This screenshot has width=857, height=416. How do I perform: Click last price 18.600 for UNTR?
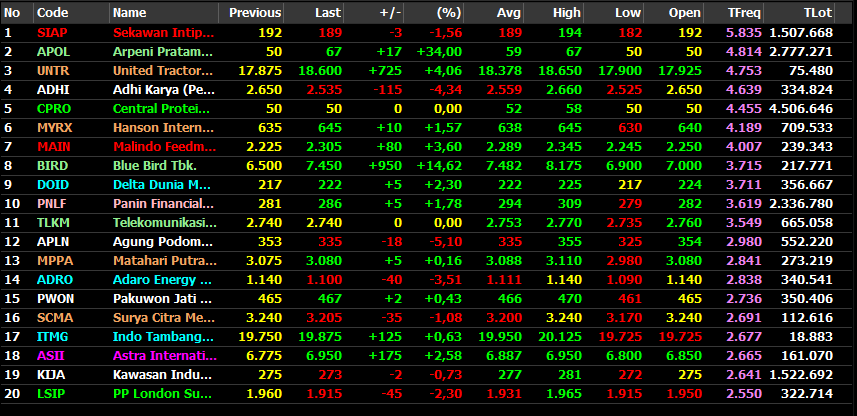click(x=320, y=71)
